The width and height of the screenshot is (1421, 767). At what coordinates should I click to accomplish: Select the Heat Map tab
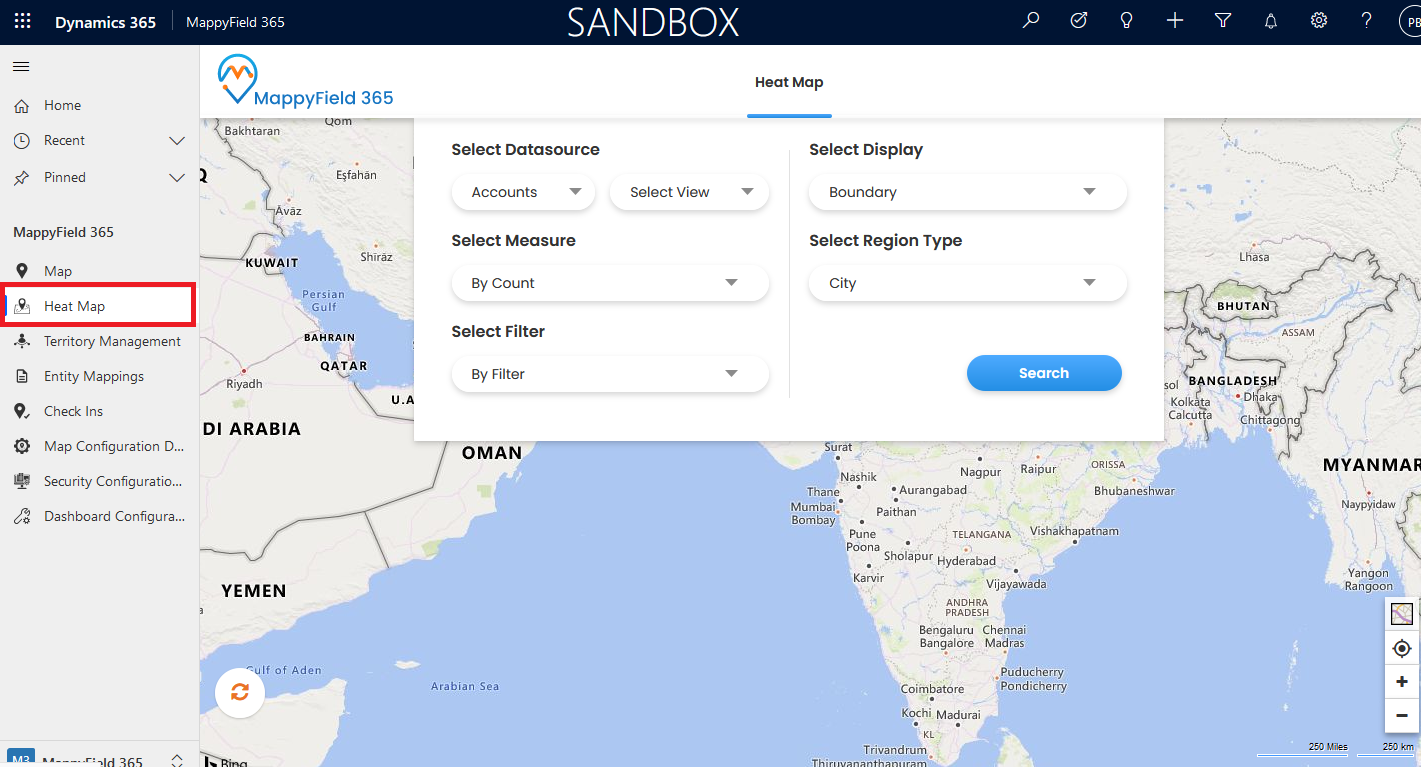pos(789,83)
